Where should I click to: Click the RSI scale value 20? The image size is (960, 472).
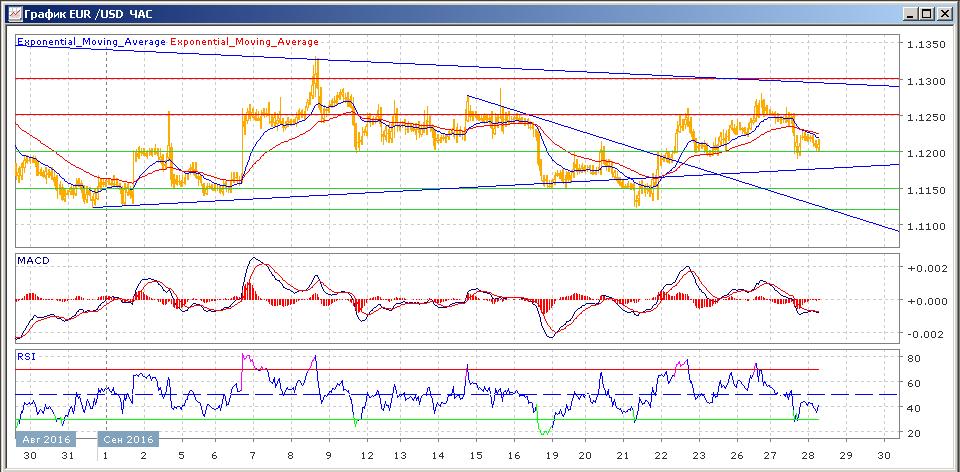click(916, 433)
